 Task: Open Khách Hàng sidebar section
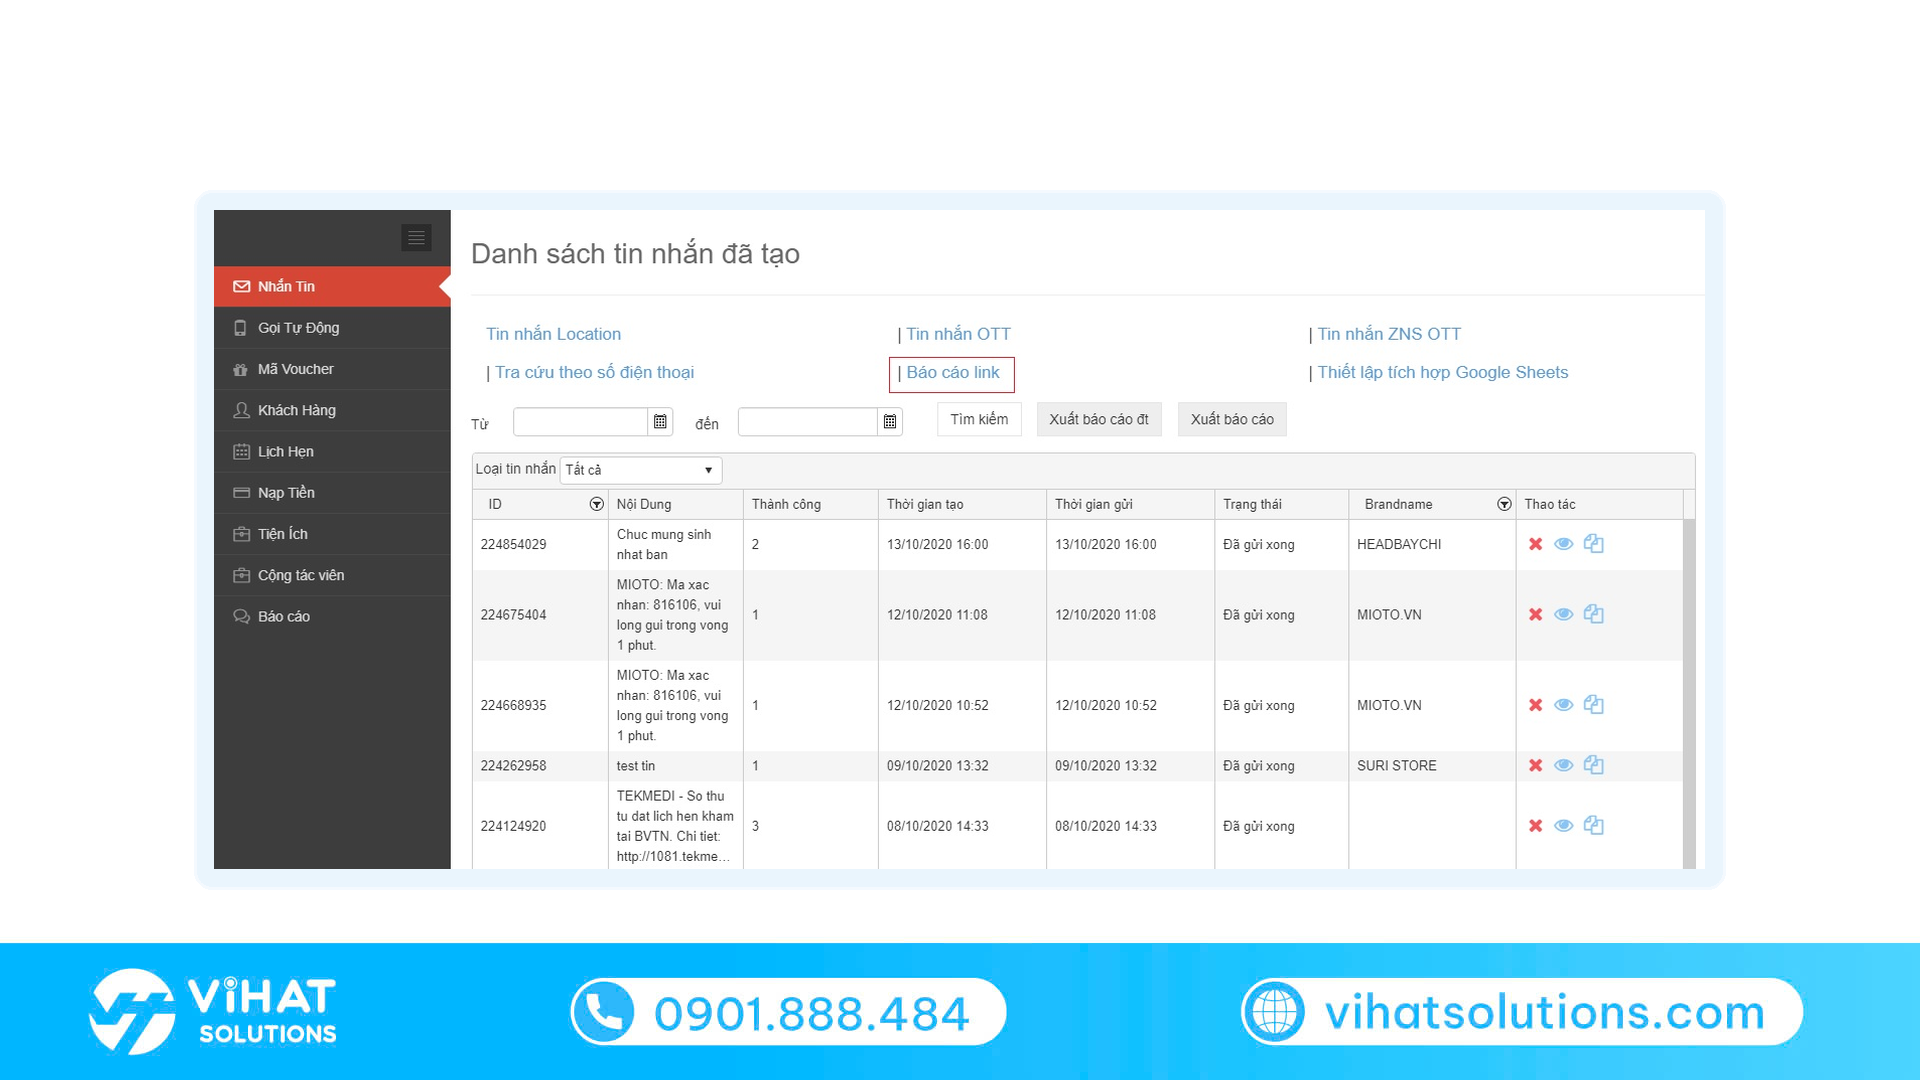coord(332,410)
